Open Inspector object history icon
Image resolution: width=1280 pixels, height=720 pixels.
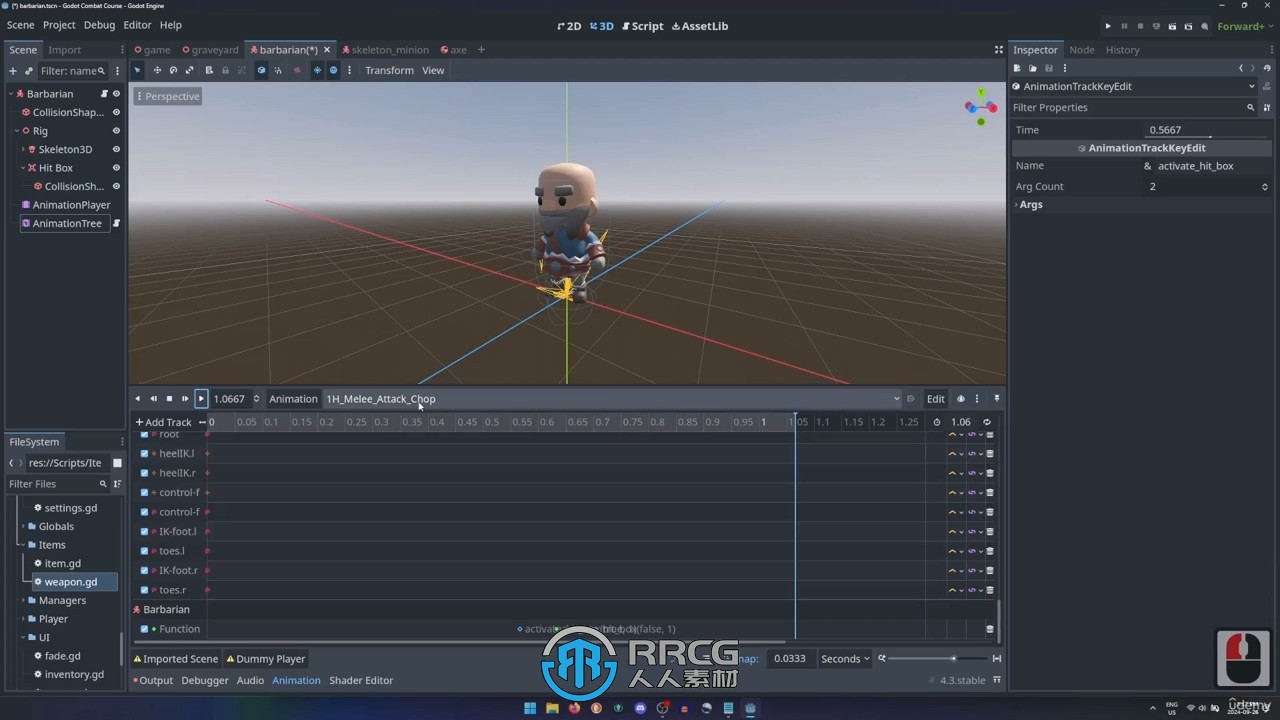tap(1265, 68)
